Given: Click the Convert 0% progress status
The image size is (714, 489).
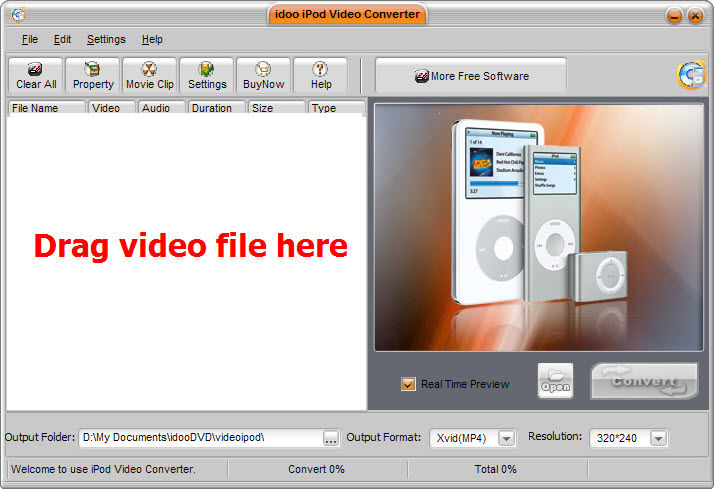Looking at the screenshot, I should point(316,469).
